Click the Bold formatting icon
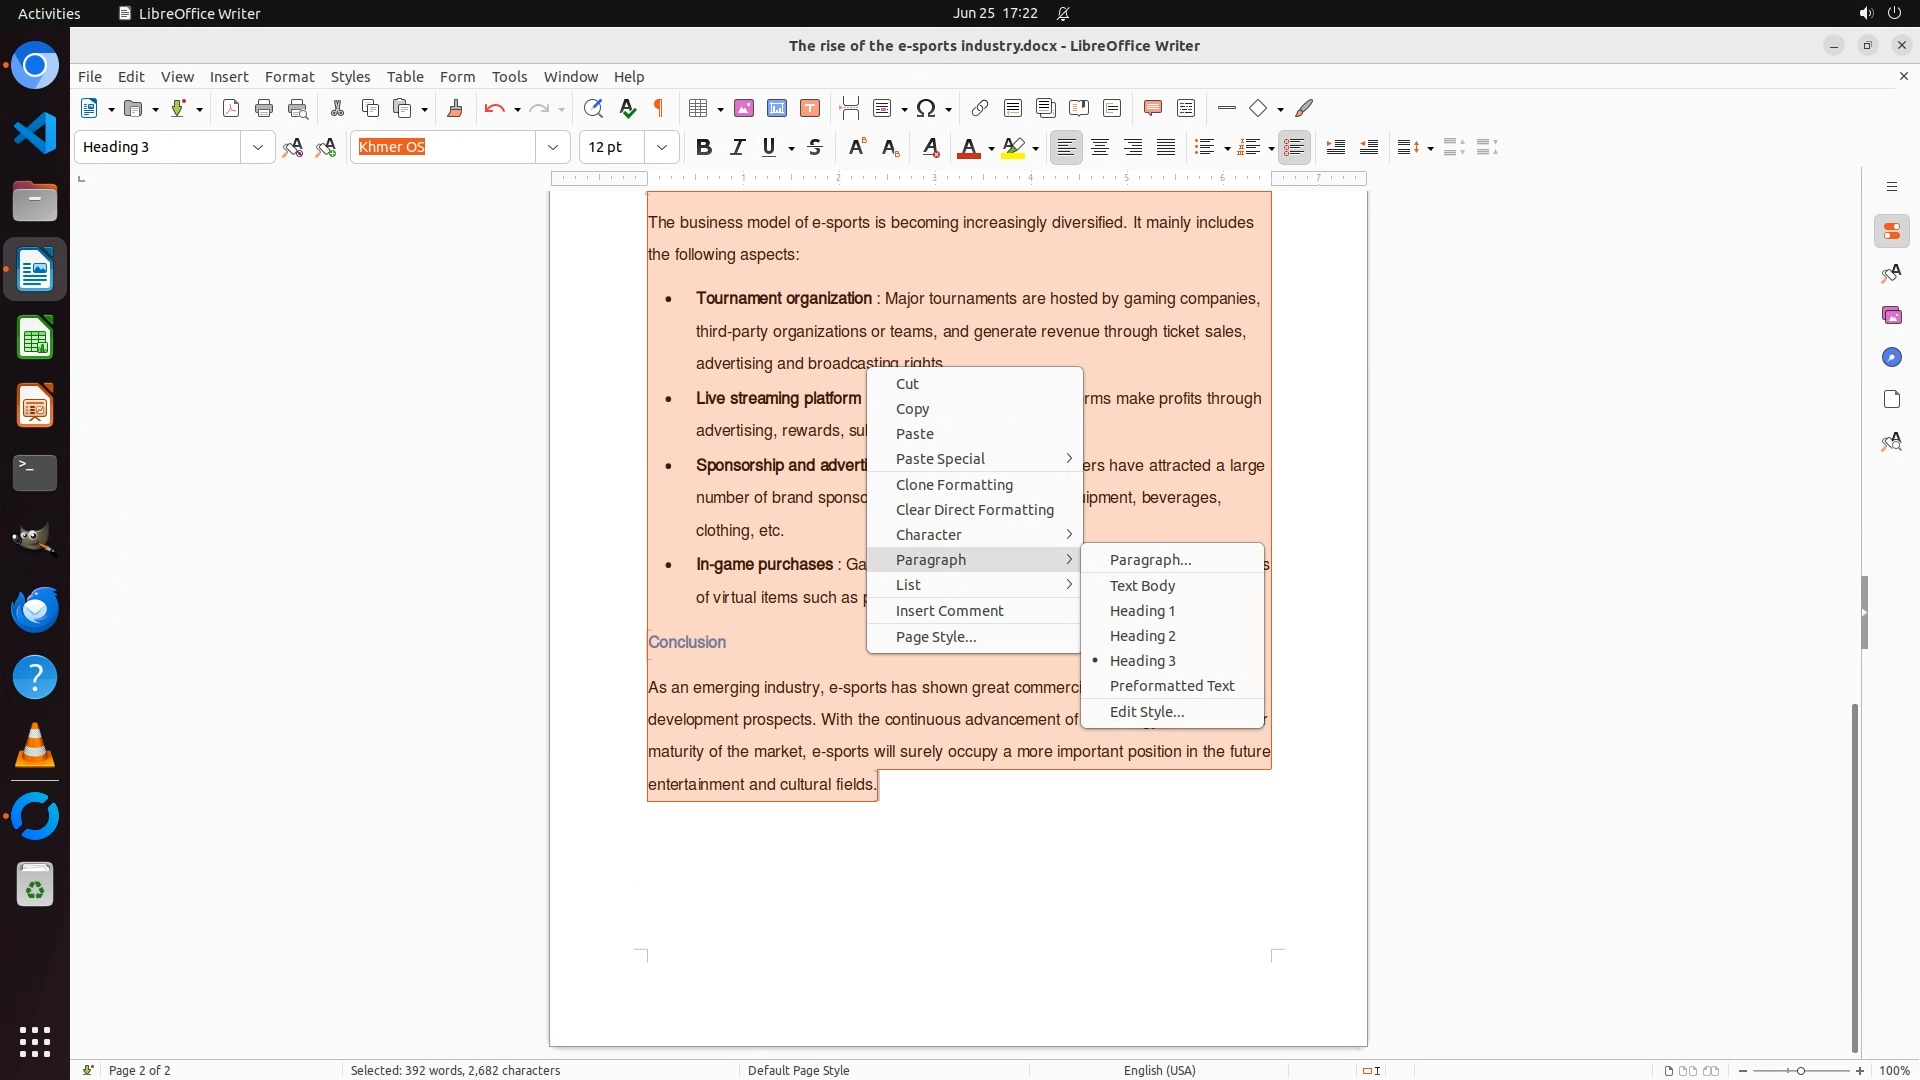1920x1080 pixels. point(704,147)
